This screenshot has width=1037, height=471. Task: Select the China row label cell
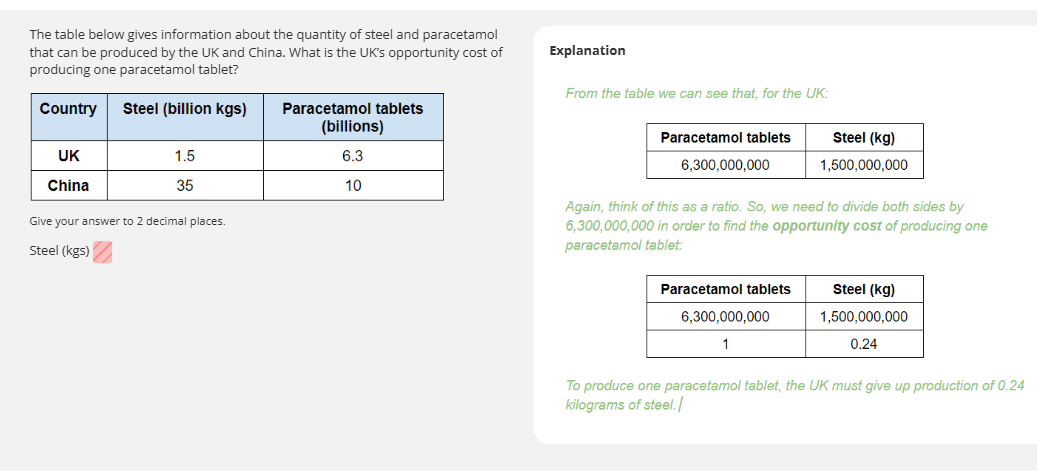click(x=68, y=186)
